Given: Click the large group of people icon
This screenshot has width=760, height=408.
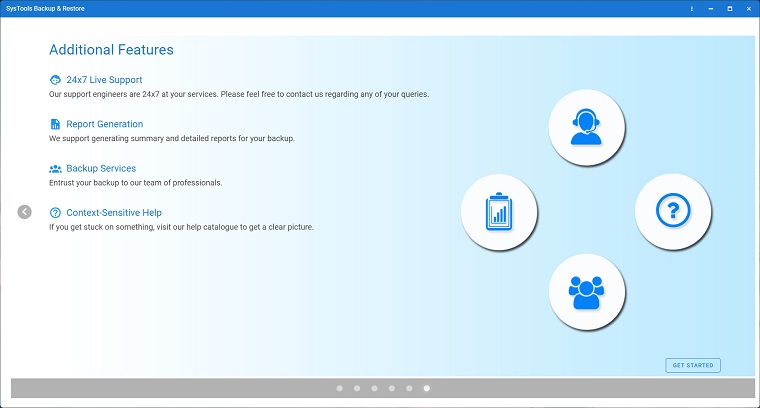Looking at the screenshot, I should [586, 292].
